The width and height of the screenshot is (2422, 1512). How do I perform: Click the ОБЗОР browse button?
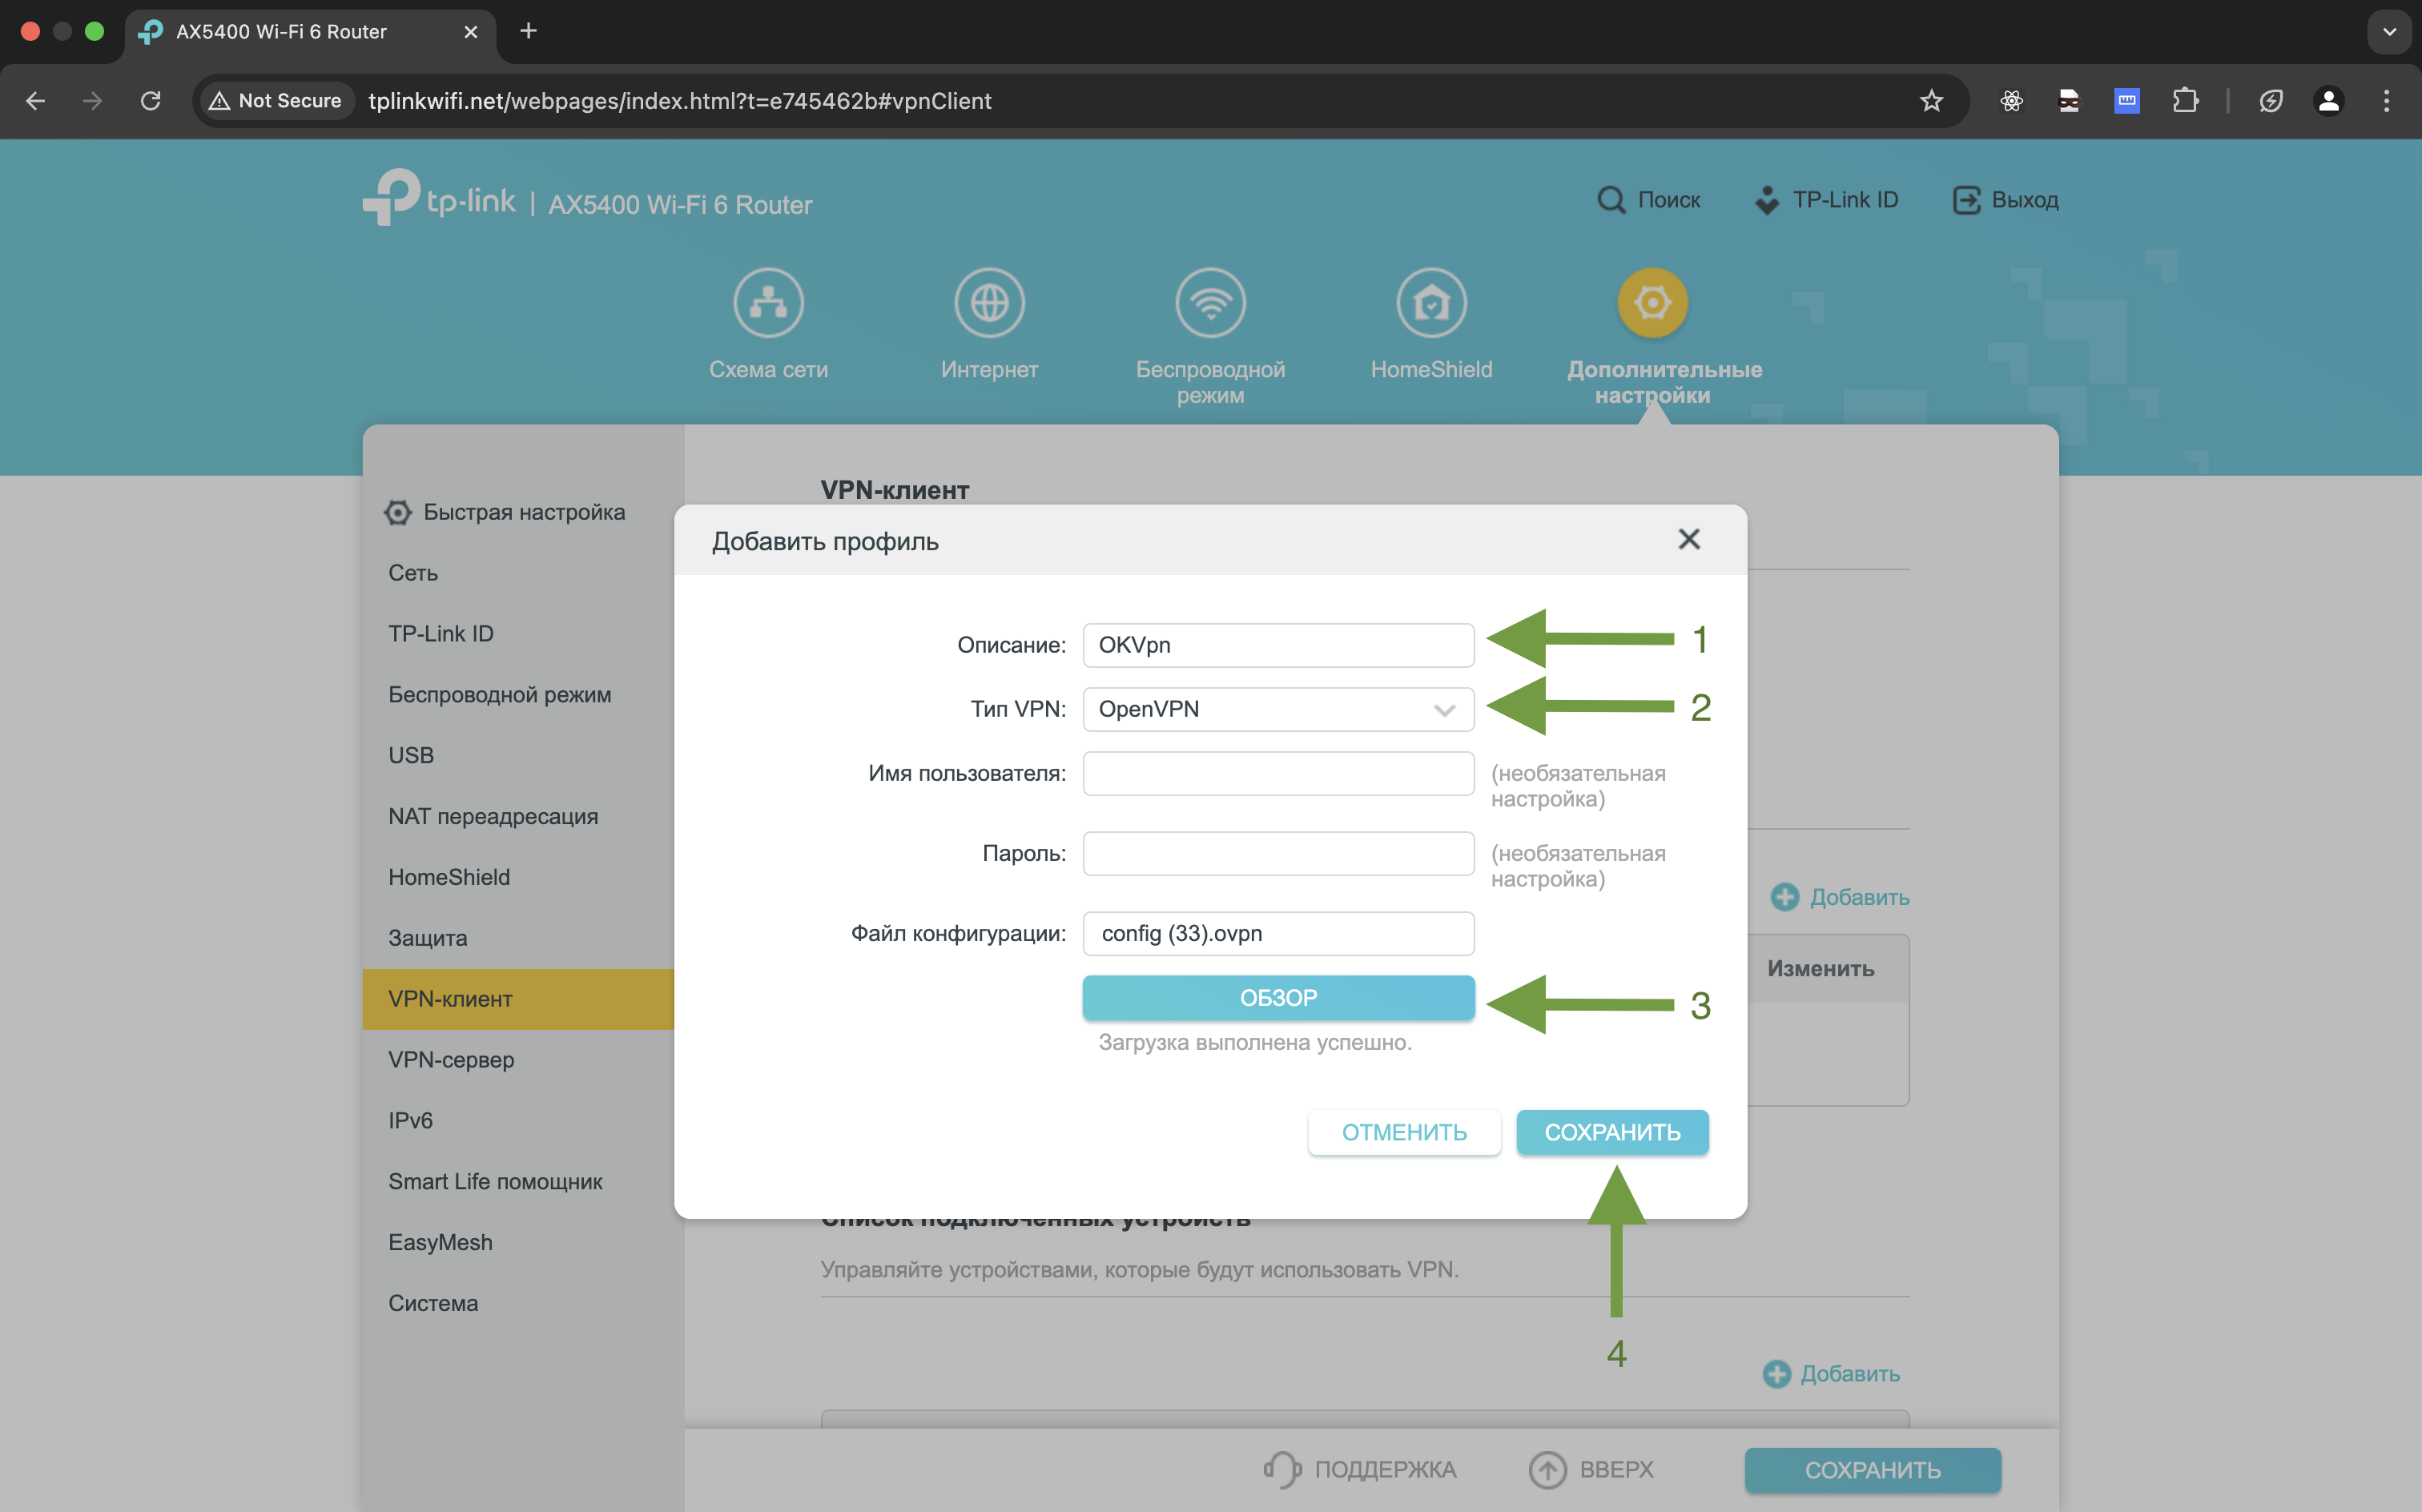click(x=1278, y=998)
